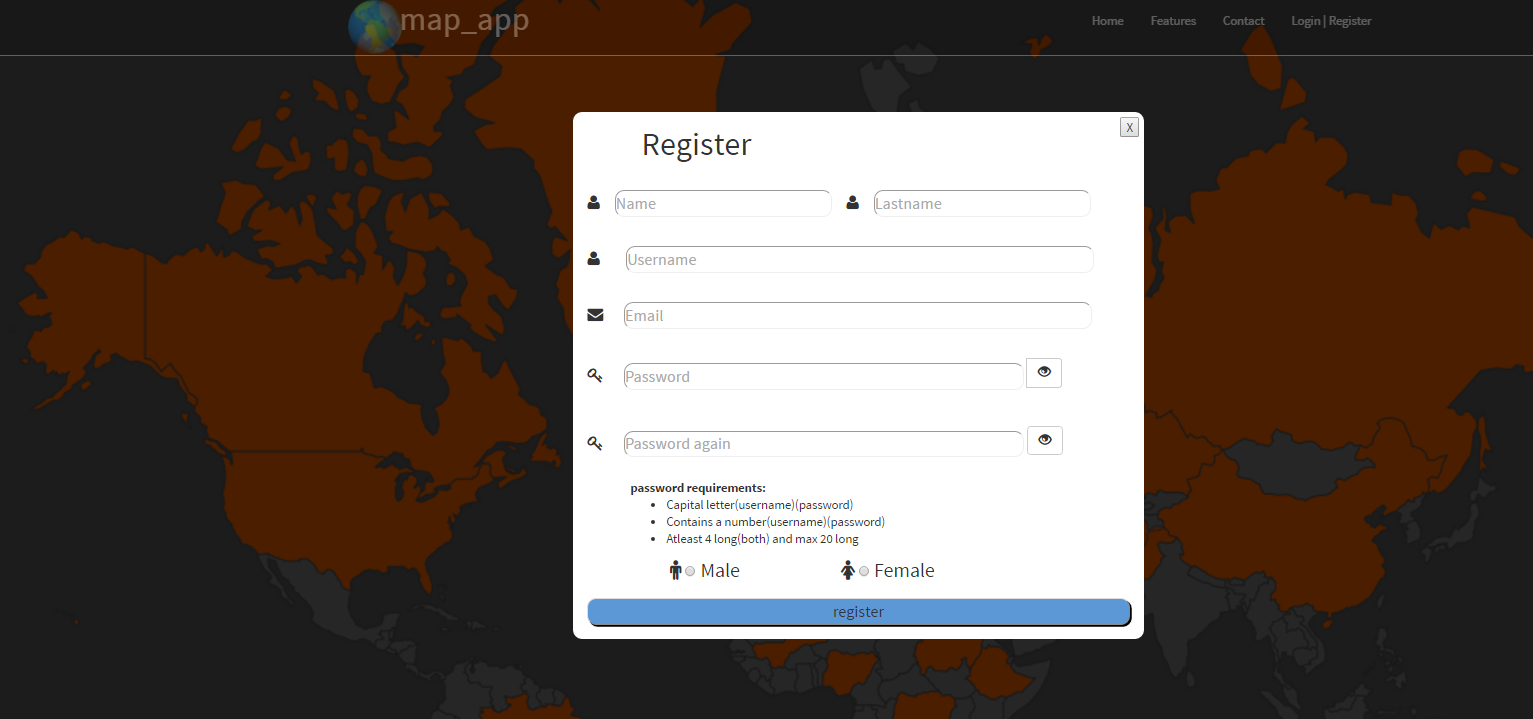Toggle visibility of Password again field

pos(1045,440)
